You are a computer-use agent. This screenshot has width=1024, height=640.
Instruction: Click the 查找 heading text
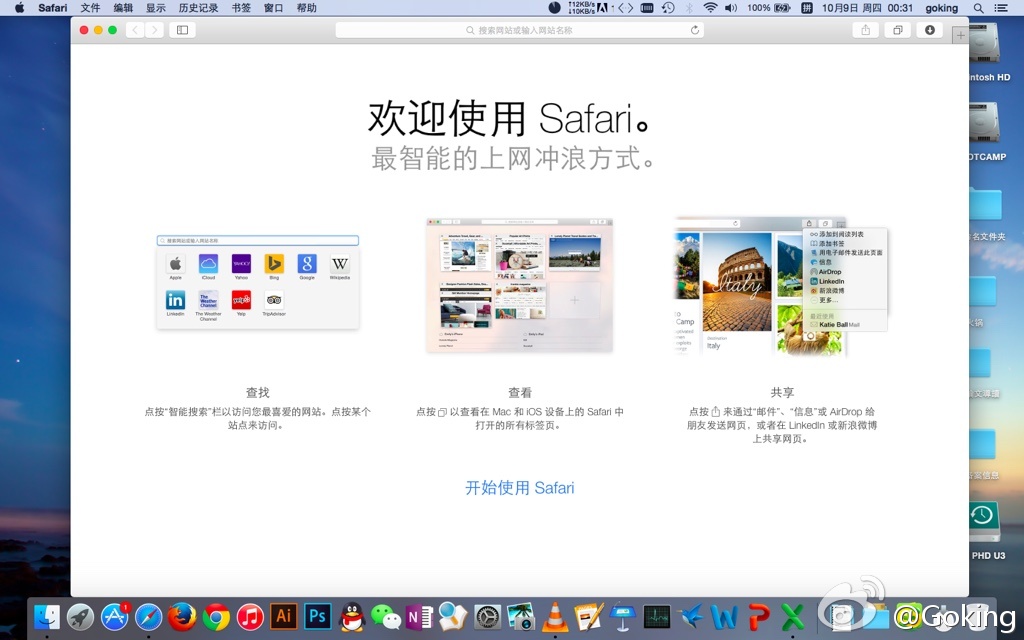[x=257, y=392]
